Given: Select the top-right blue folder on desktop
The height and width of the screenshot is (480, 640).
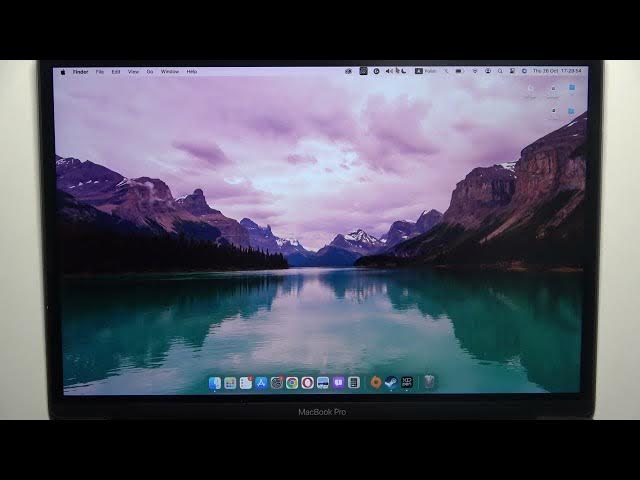Looking at the screenshot, I should (x=572, y=88).
